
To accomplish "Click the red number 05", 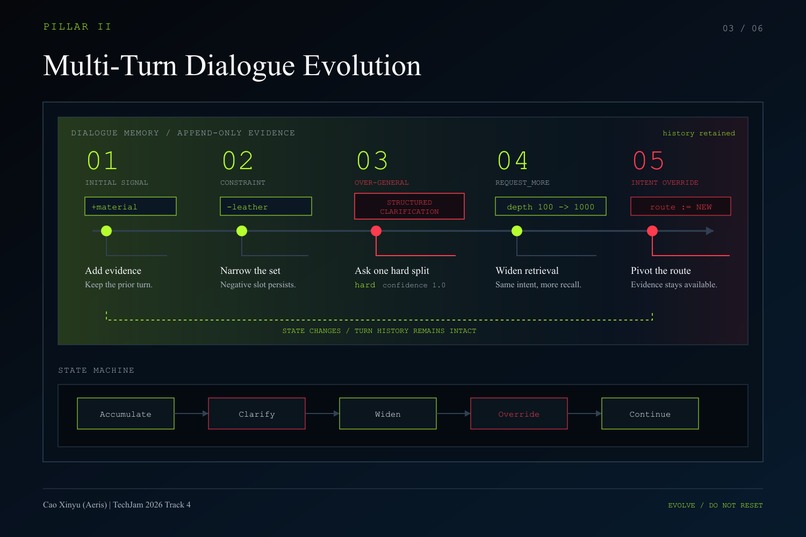I will click(x=648, y=160).
